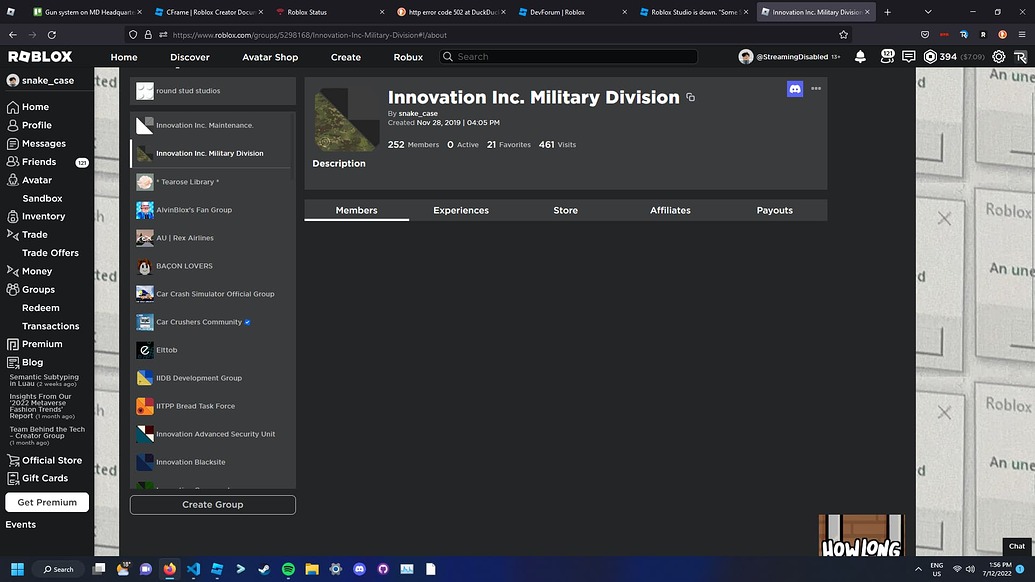
Task: Open the friends navbar icon with badge
Action: click(886, 57)
